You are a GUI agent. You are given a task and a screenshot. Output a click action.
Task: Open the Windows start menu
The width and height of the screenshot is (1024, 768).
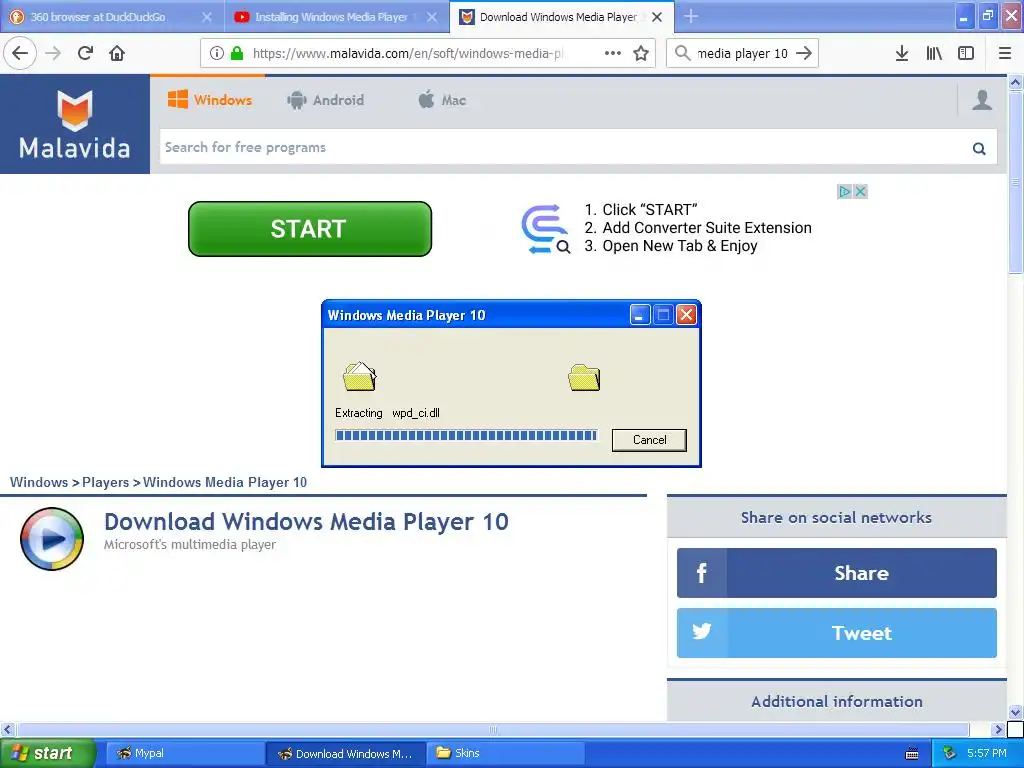(x=47, y=753)
